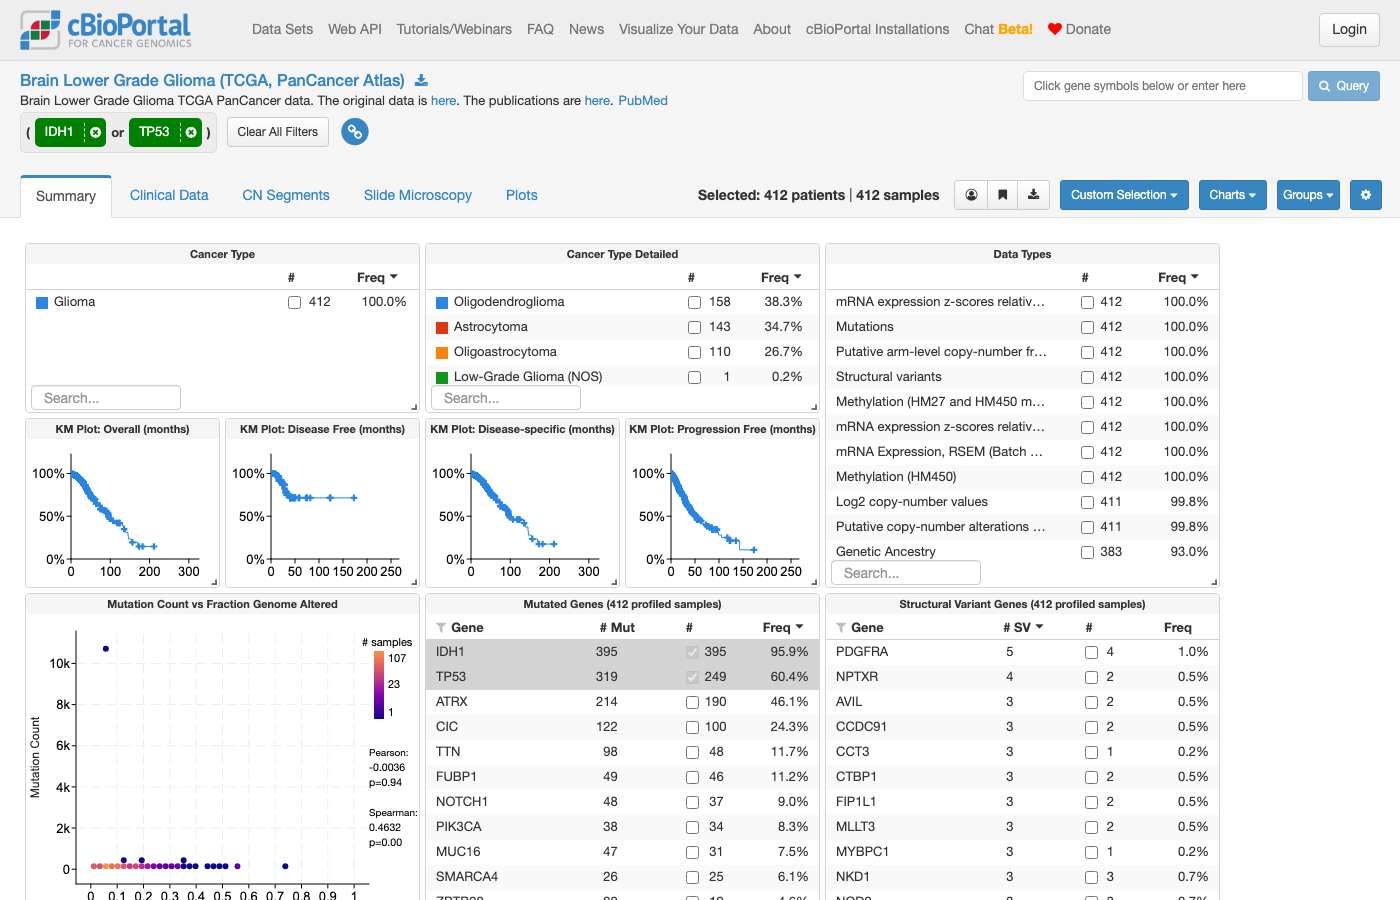Open the Charts dropdown

(x=1233, y=195)
